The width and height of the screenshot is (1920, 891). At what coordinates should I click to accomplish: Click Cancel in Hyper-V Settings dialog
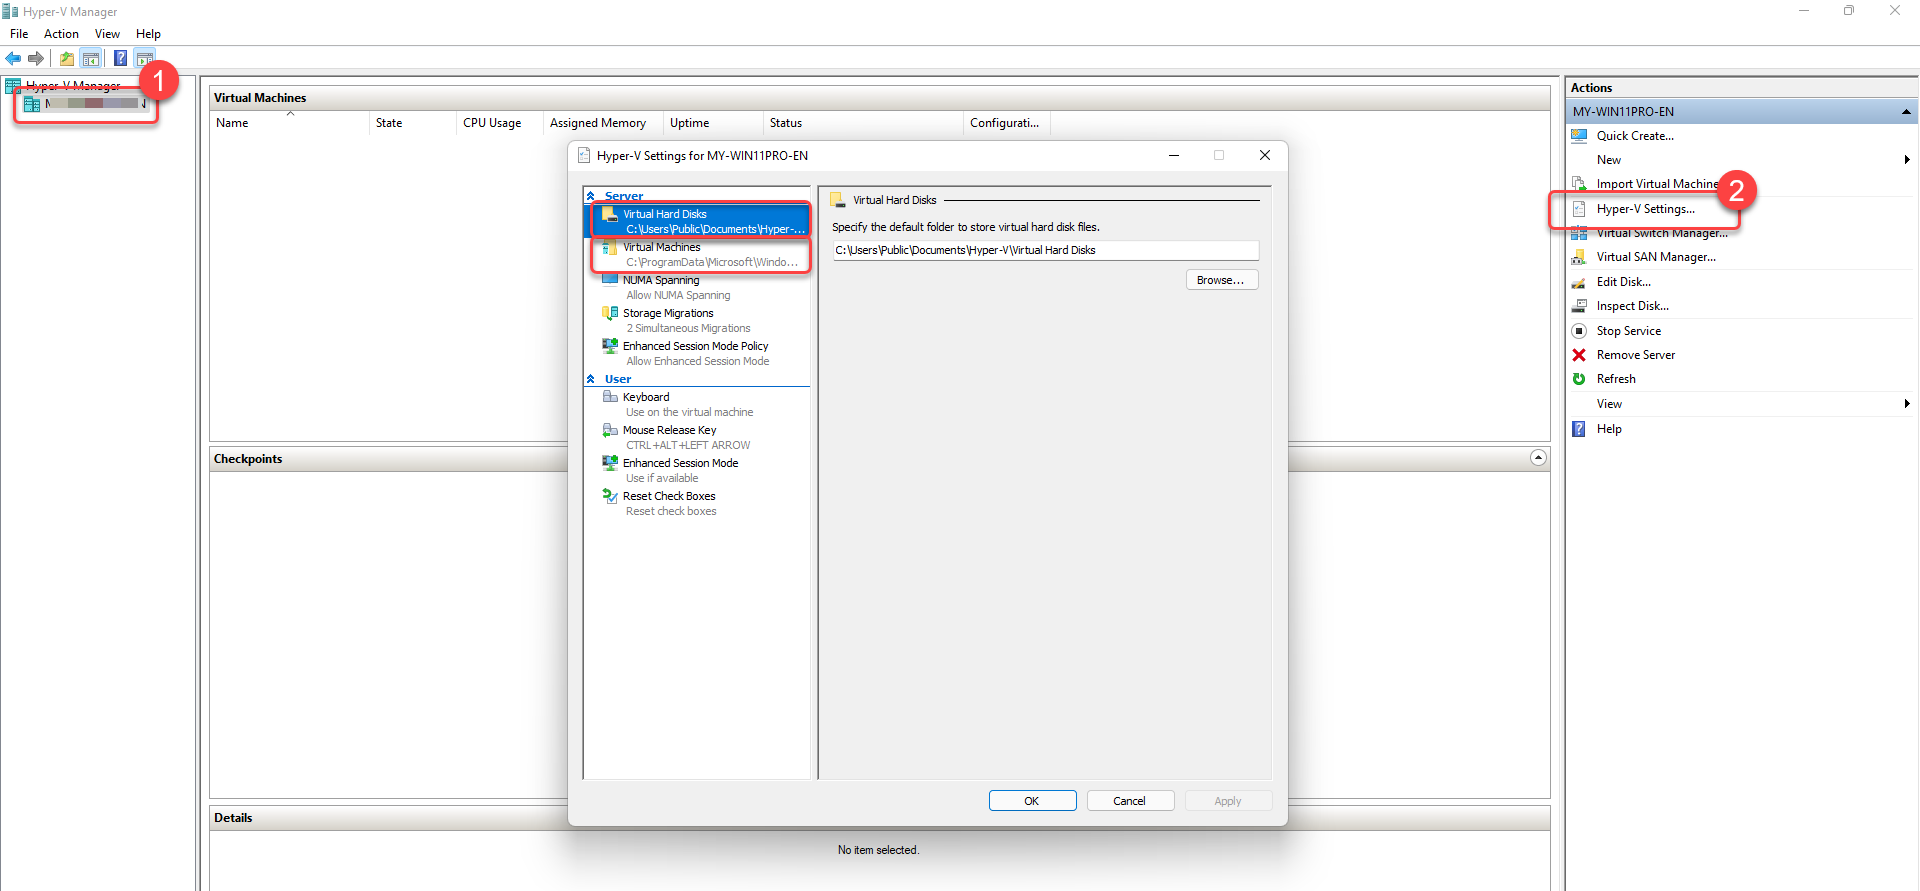1130,801
